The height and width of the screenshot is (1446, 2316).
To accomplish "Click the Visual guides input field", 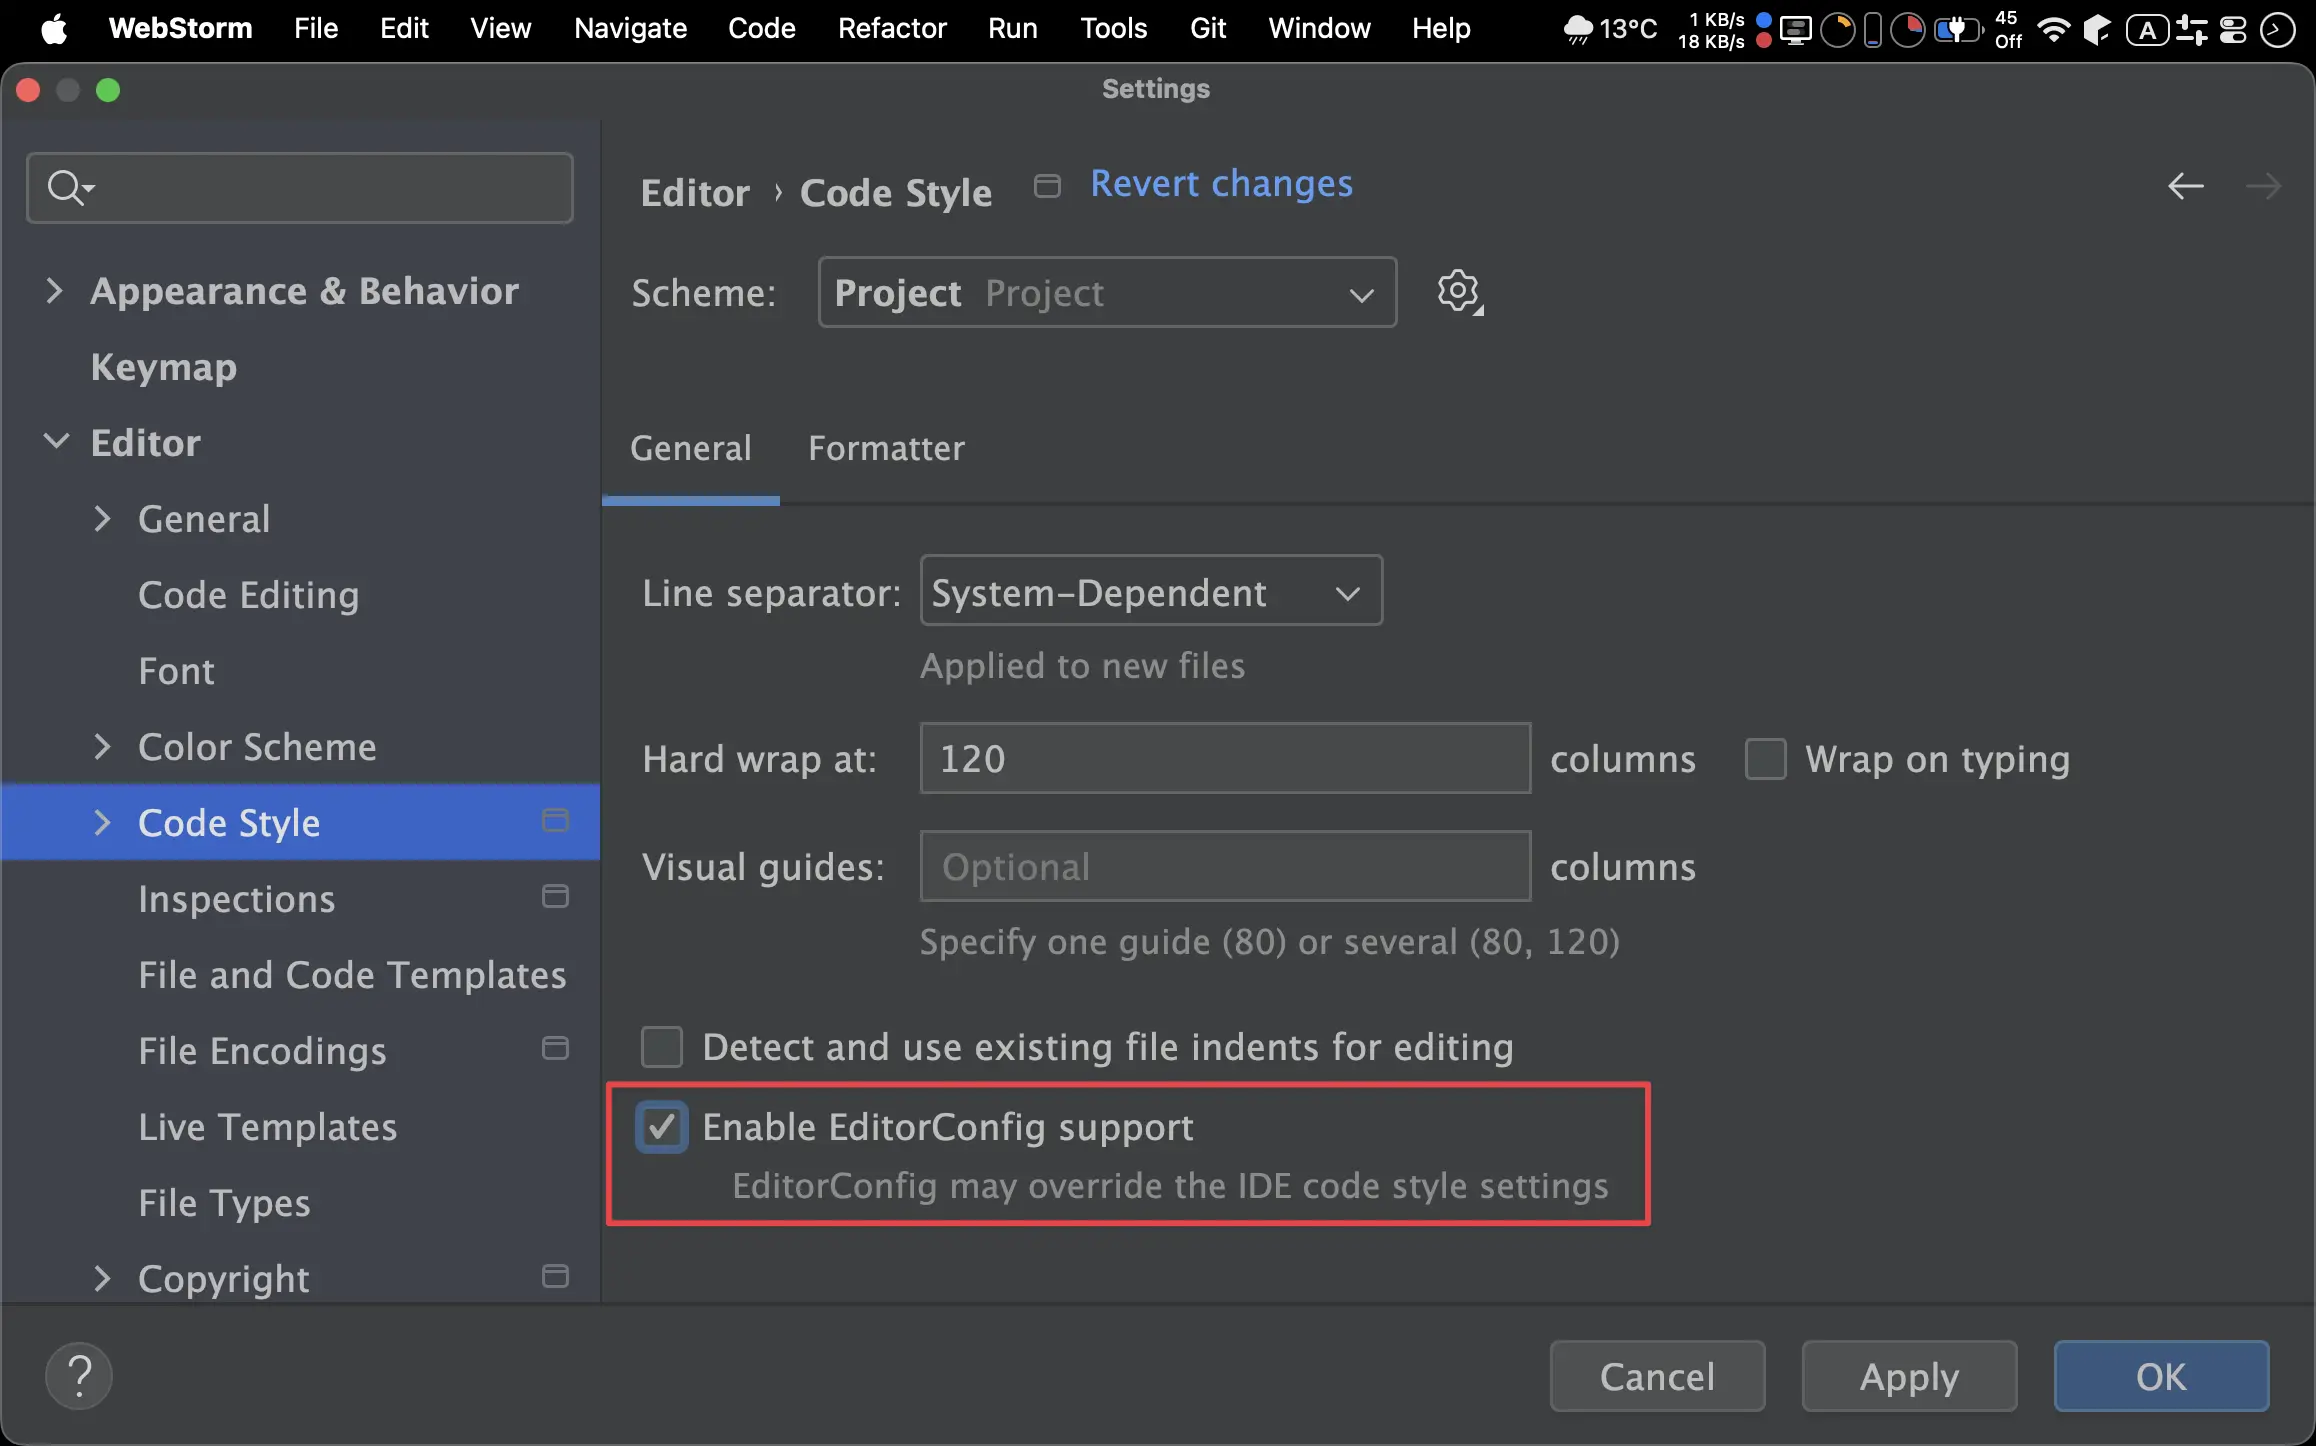I will pos(1224,867).
